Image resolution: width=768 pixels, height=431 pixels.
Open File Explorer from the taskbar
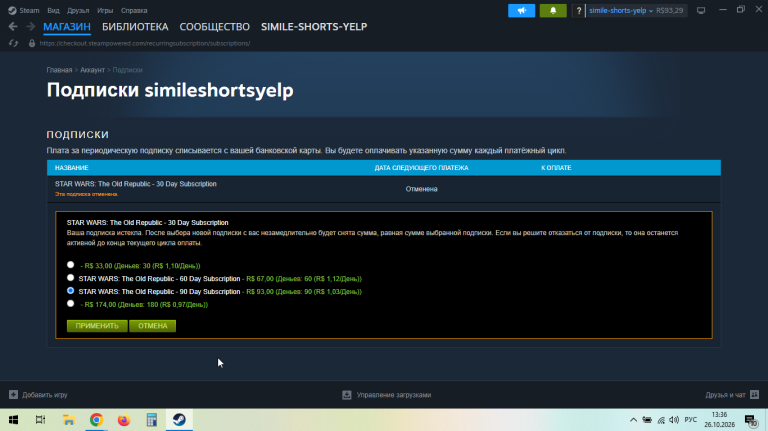[x=69, y=420]
